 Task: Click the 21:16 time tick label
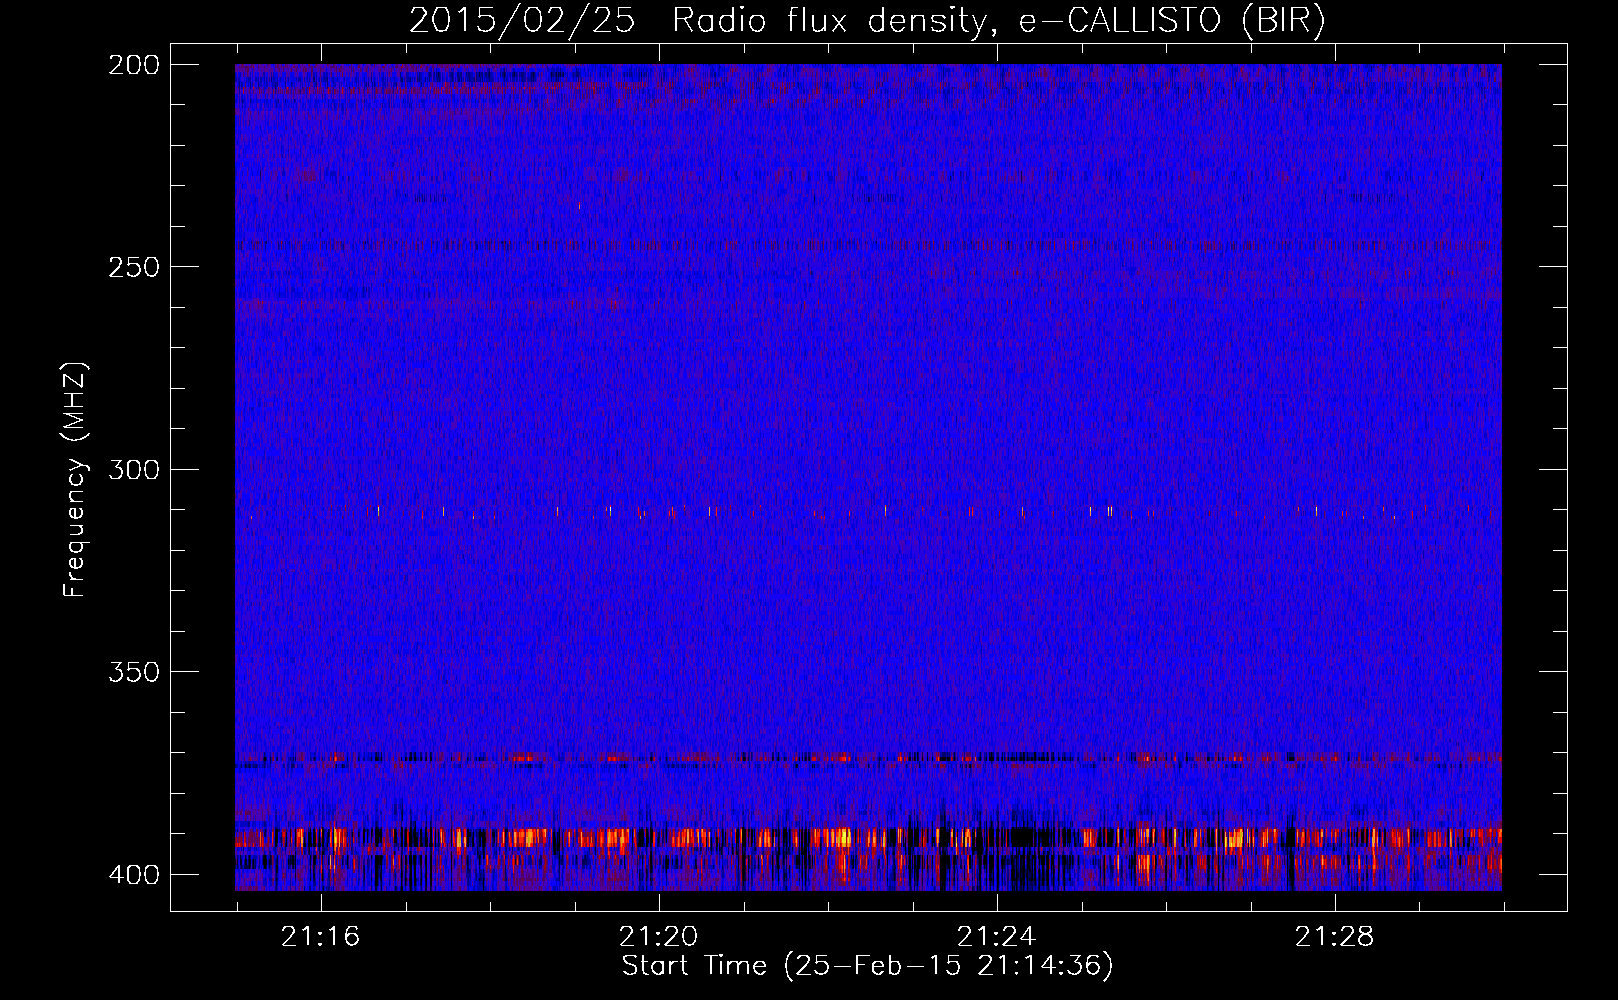point(320,937)
